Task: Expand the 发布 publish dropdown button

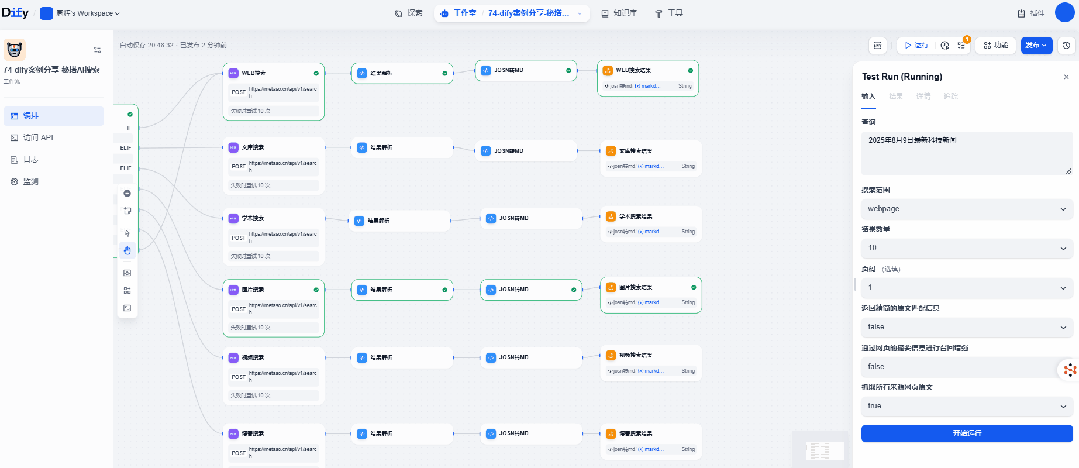Action: (1037, 45)
